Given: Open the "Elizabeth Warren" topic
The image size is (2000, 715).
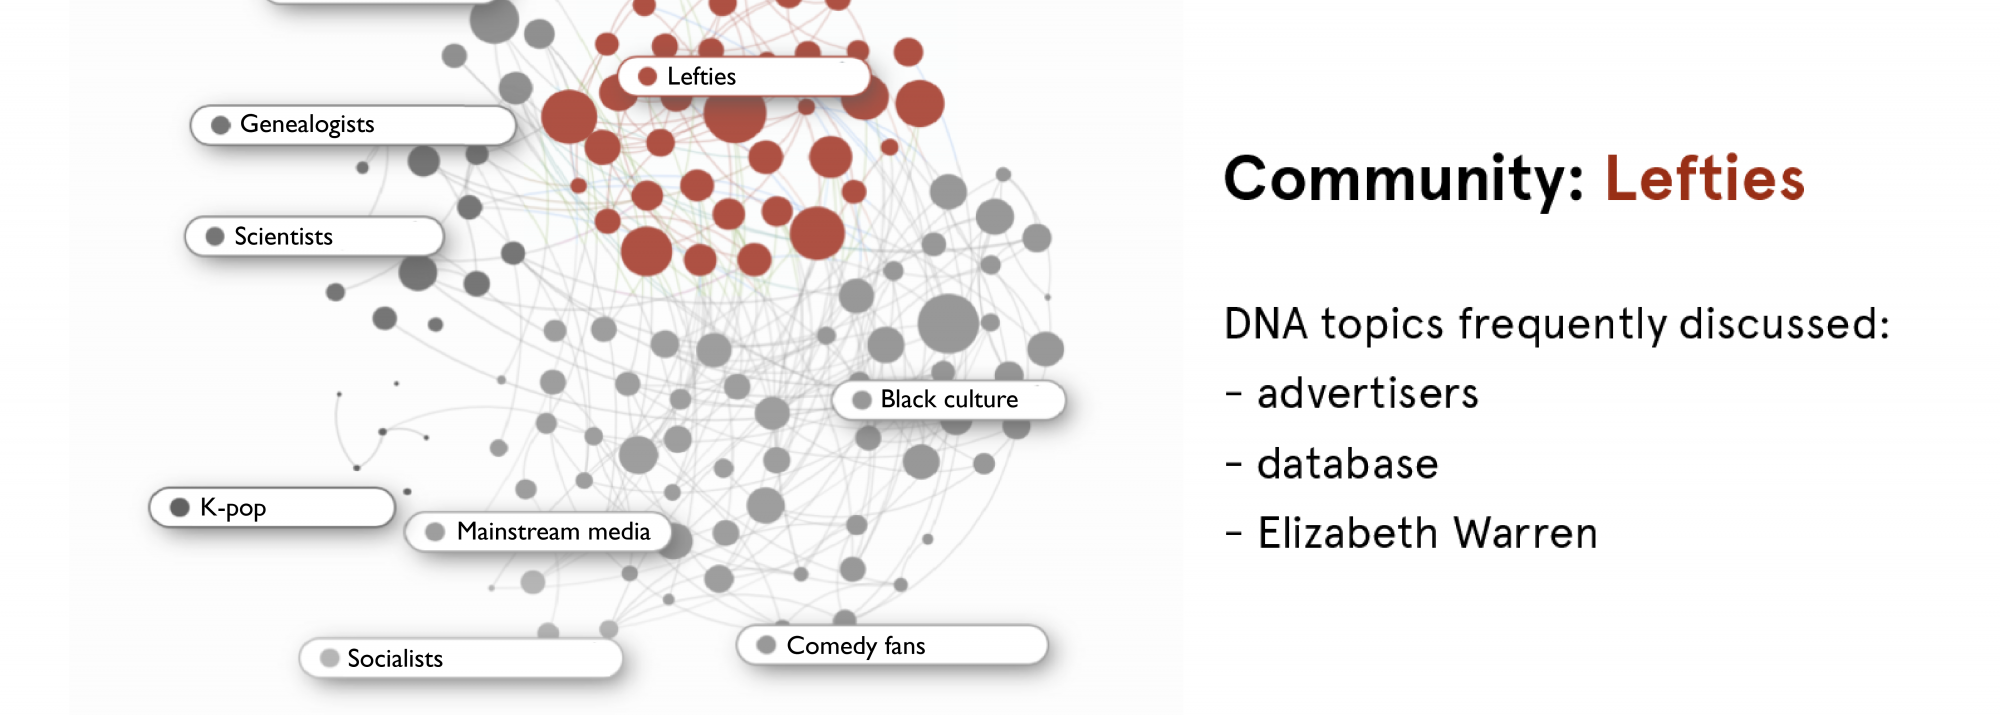Looking at the screenshot, I should pos(1427,533).
